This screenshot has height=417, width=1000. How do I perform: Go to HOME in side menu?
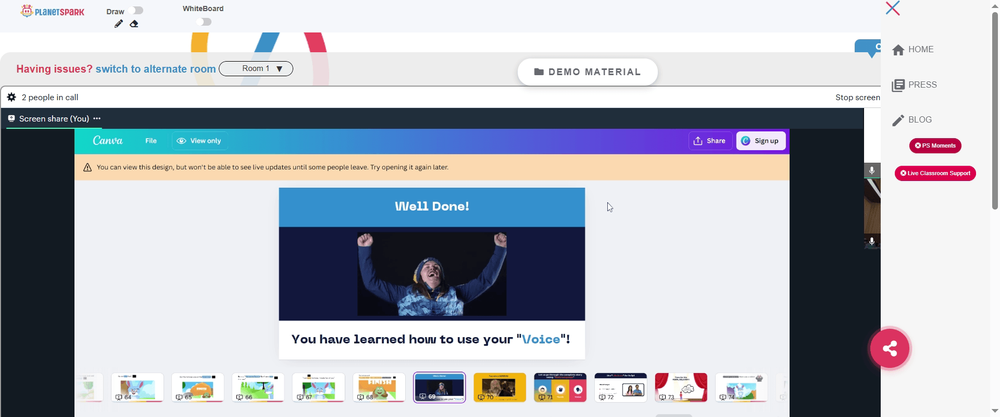pos(913,50)
